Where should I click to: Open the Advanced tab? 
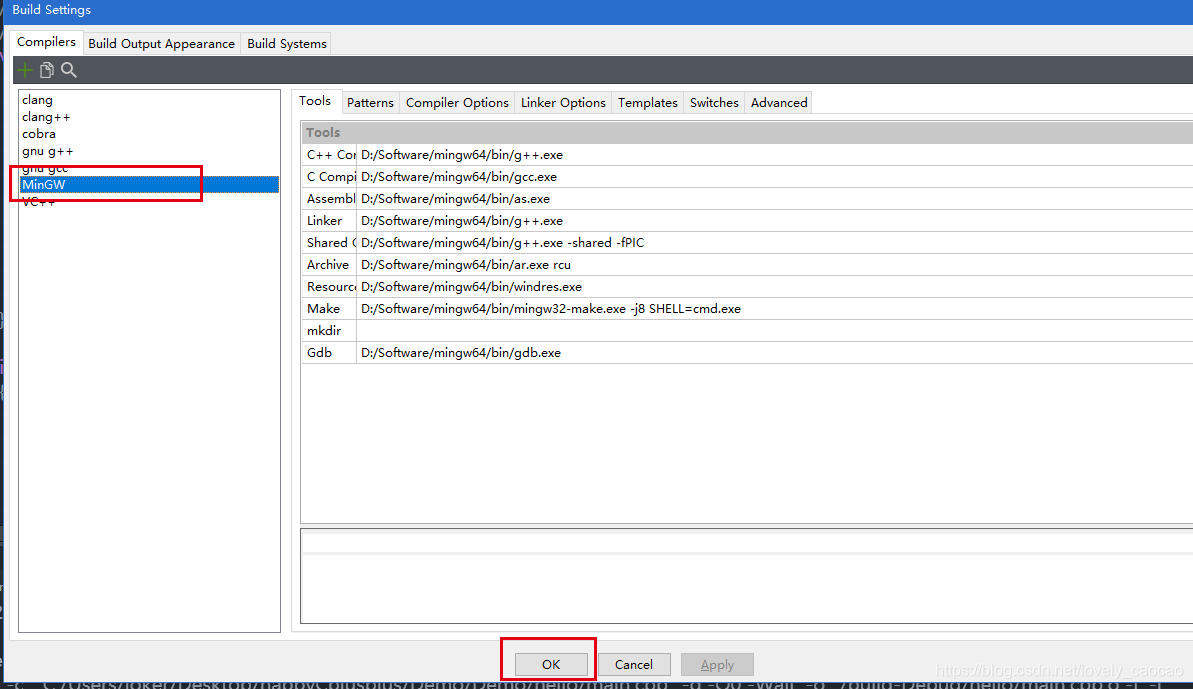pyautogui.click(x=778, y=101)
